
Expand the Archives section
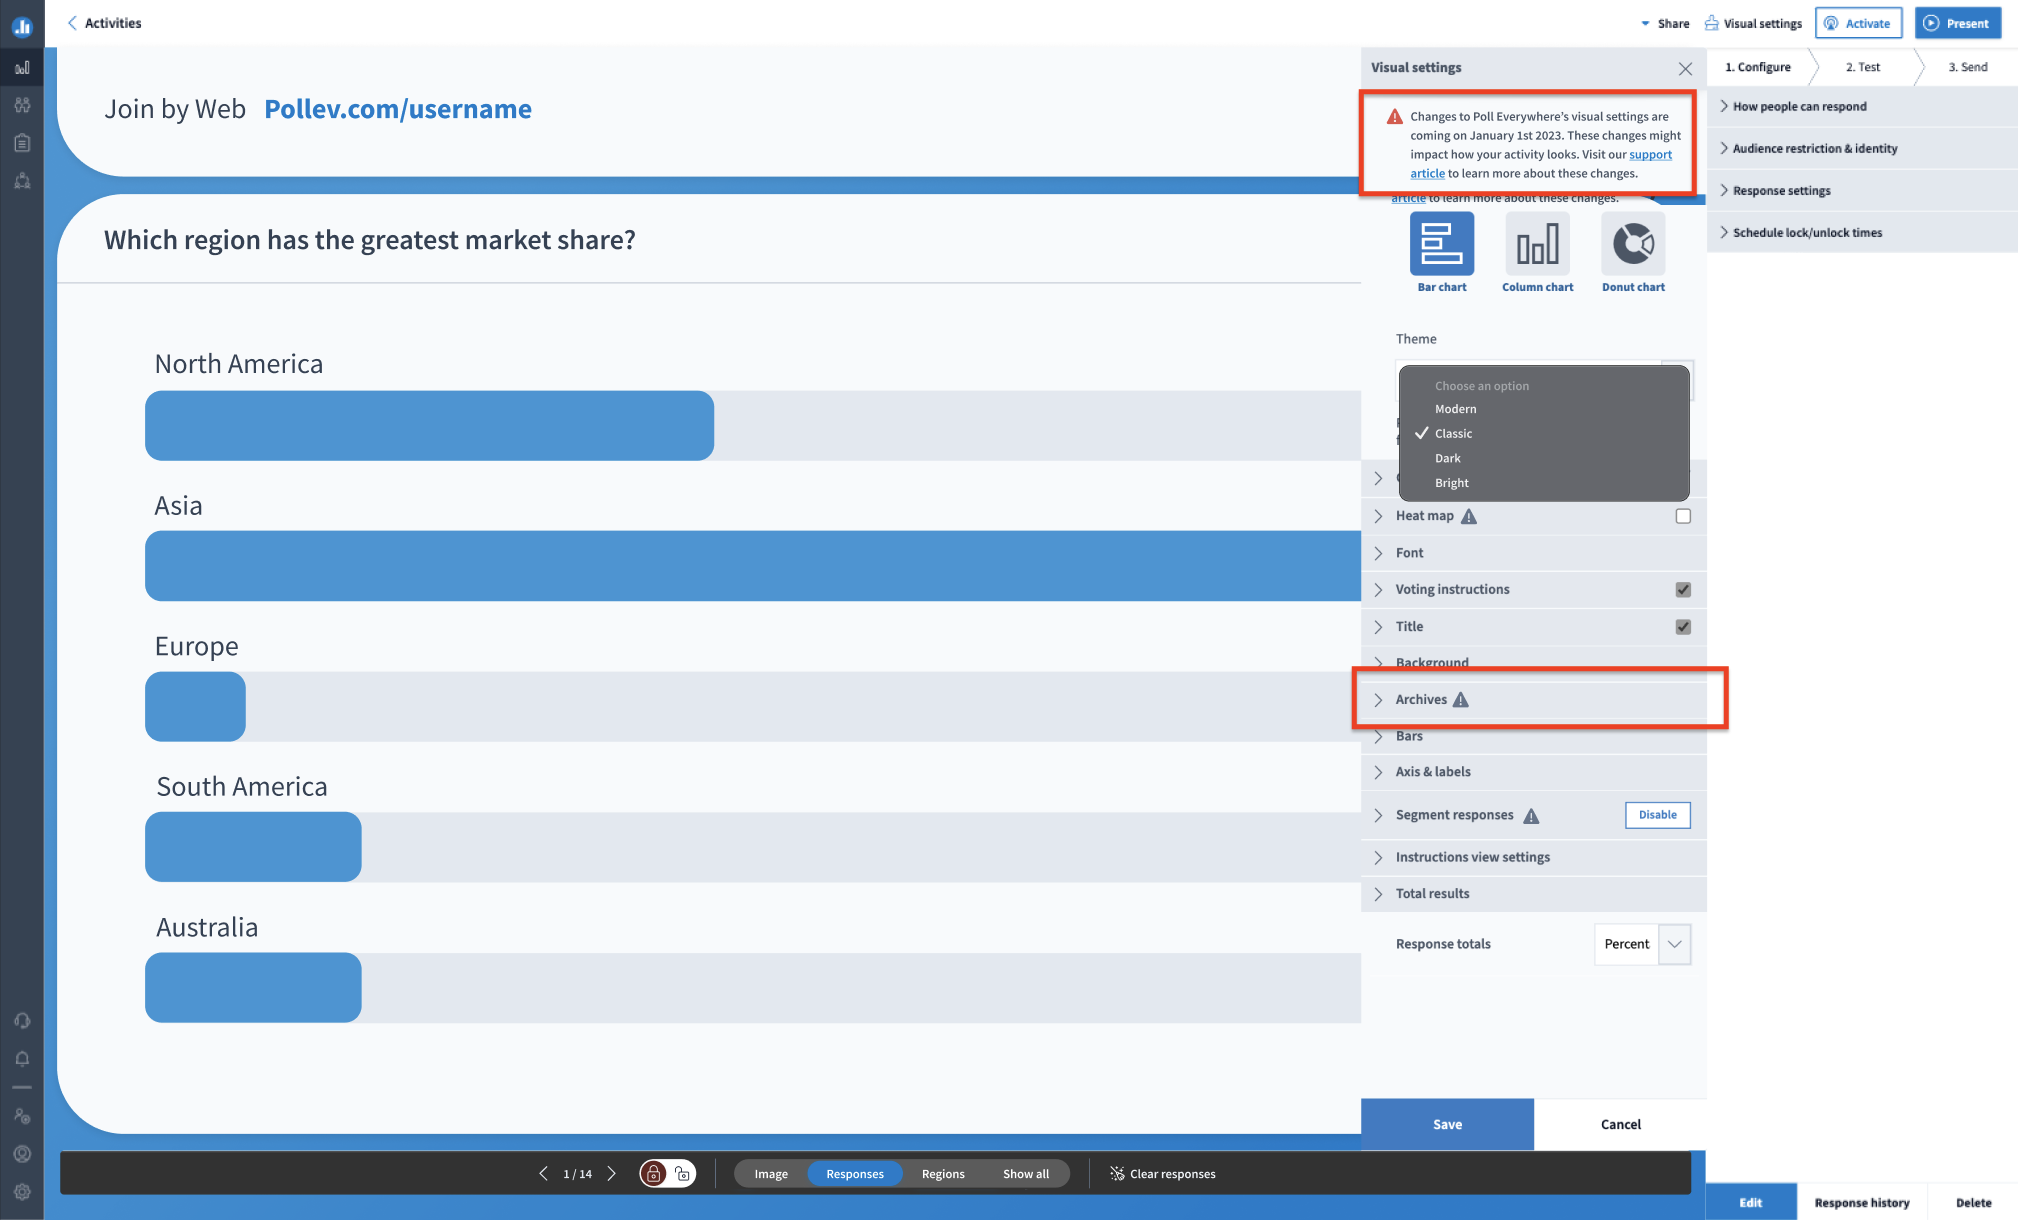(x=1421, y=699)
